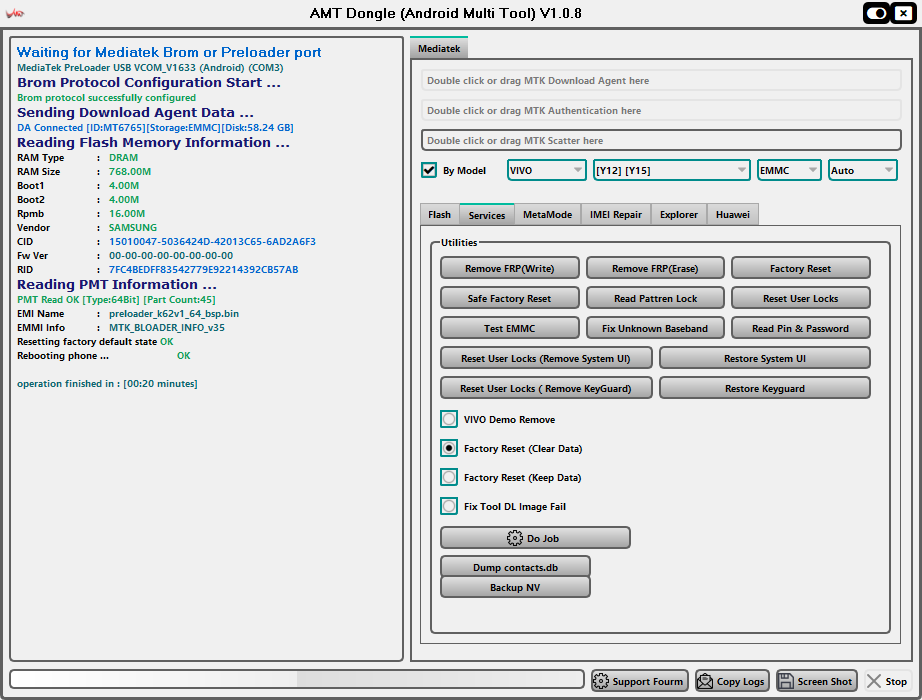Select Factory Reset (Clear Data) radio option
Image resolution: width=922 pixels, height=700 pixels.
449,448
